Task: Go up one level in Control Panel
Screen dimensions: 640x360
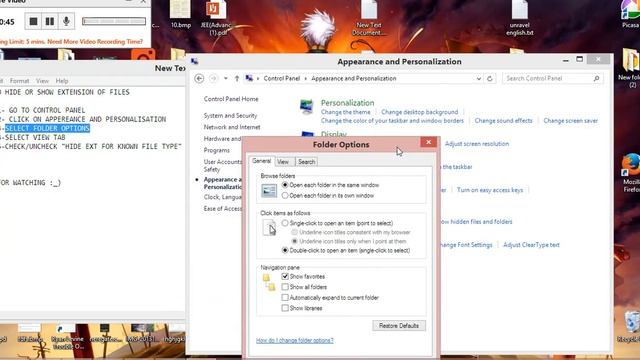Action: (x=237, y=78)
